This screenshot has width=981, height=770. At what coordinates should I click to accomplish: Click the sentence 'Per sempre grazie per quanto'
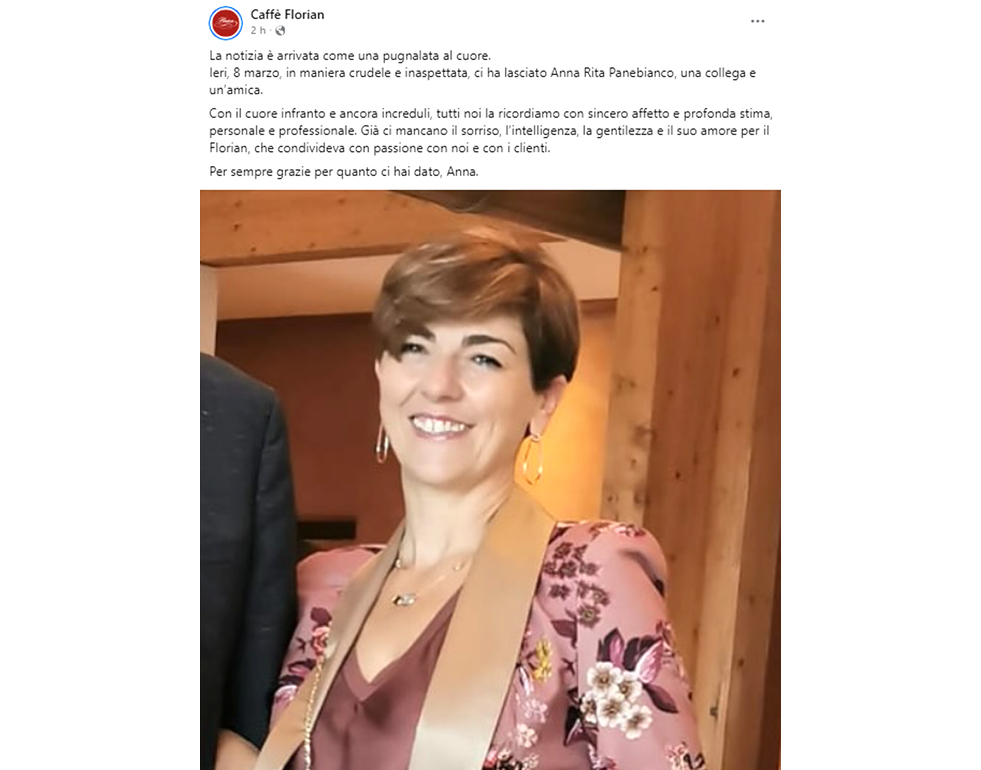[343, 171]
